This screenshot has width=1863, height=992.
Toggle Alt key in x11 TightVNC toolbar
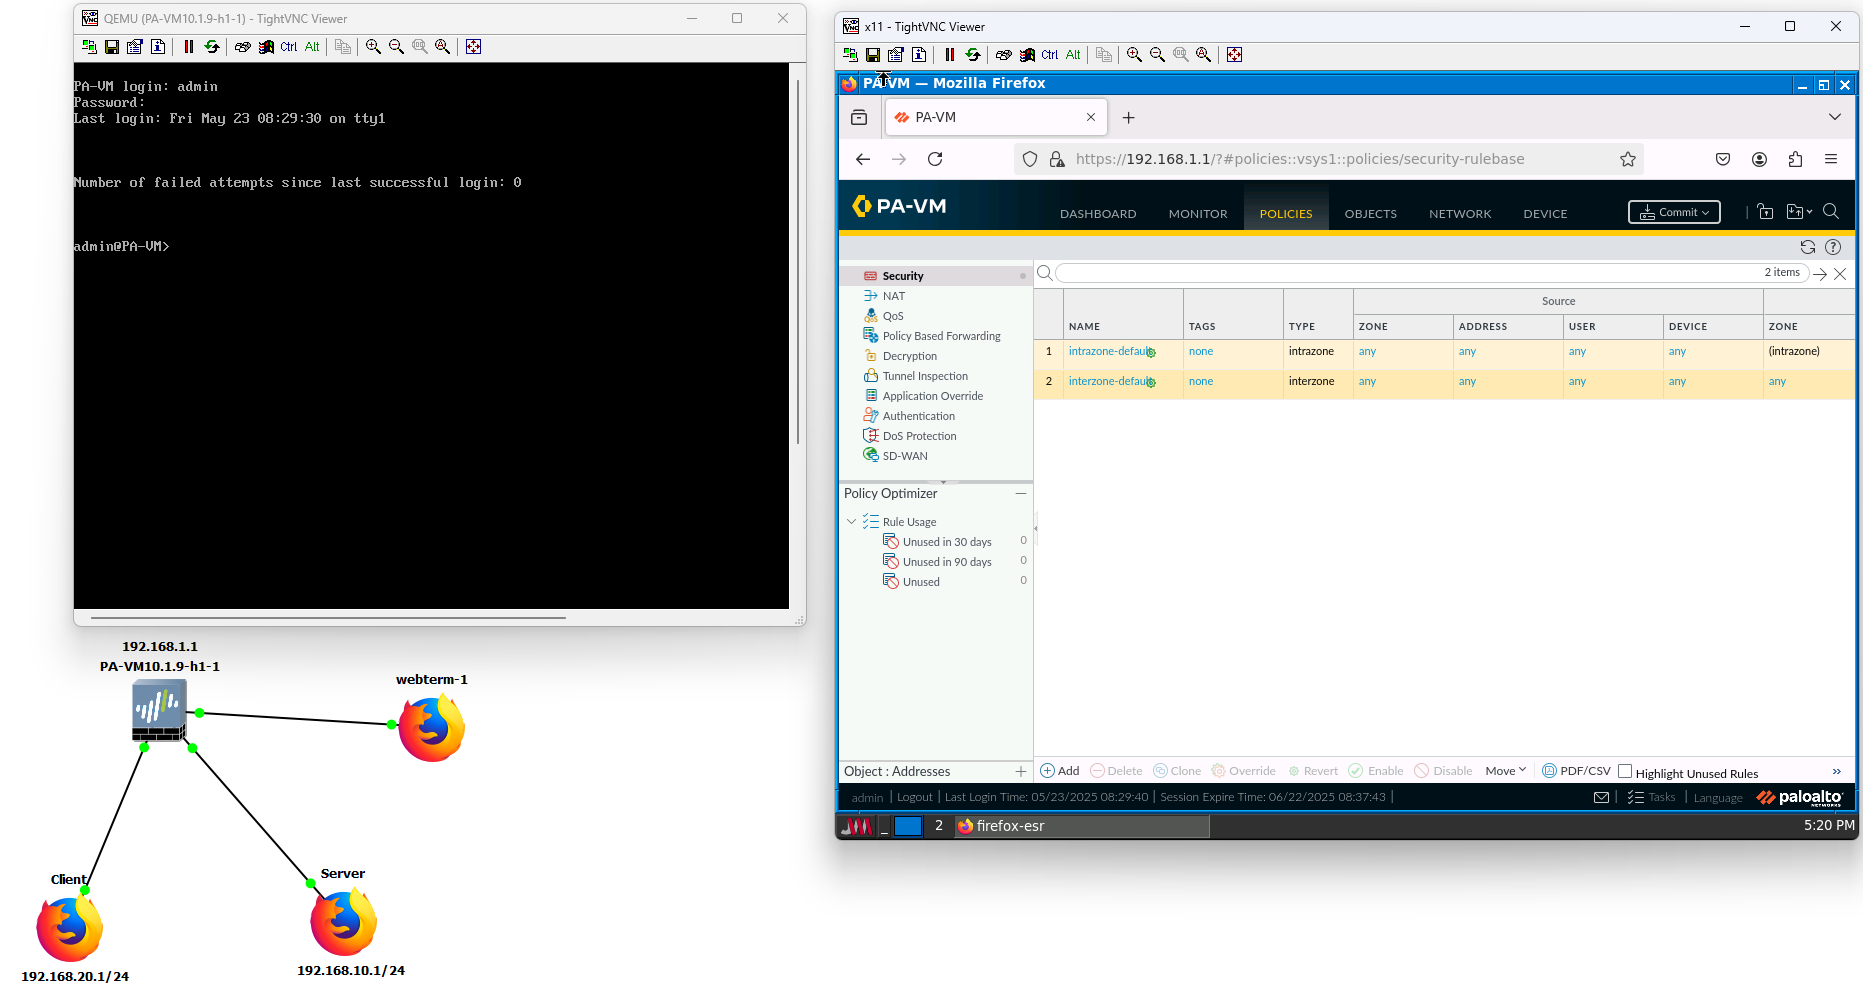pyautogui.click(x=1073, y=55)
